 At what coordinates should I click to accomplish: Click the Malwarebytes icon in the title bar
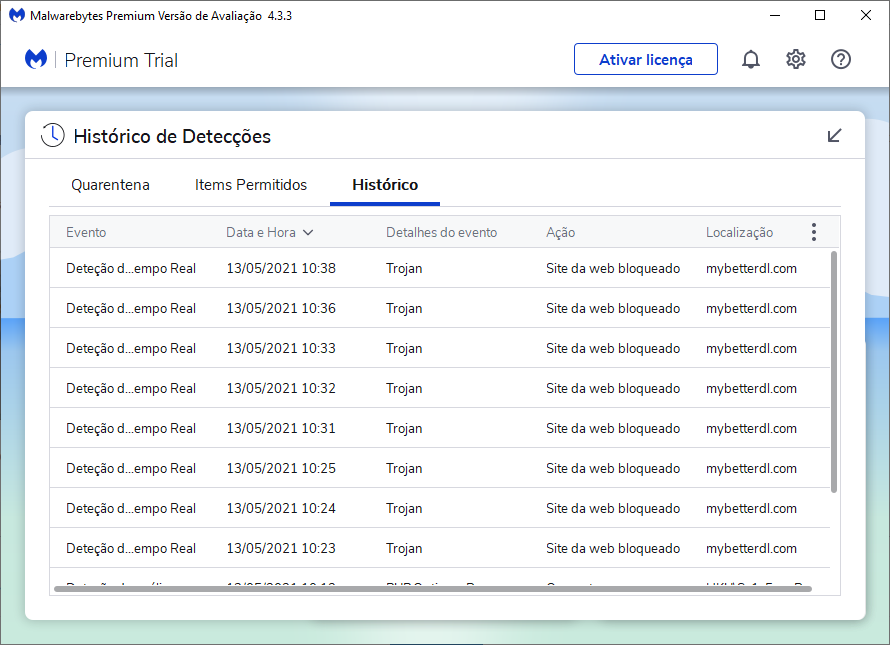(x=16, y=15)
